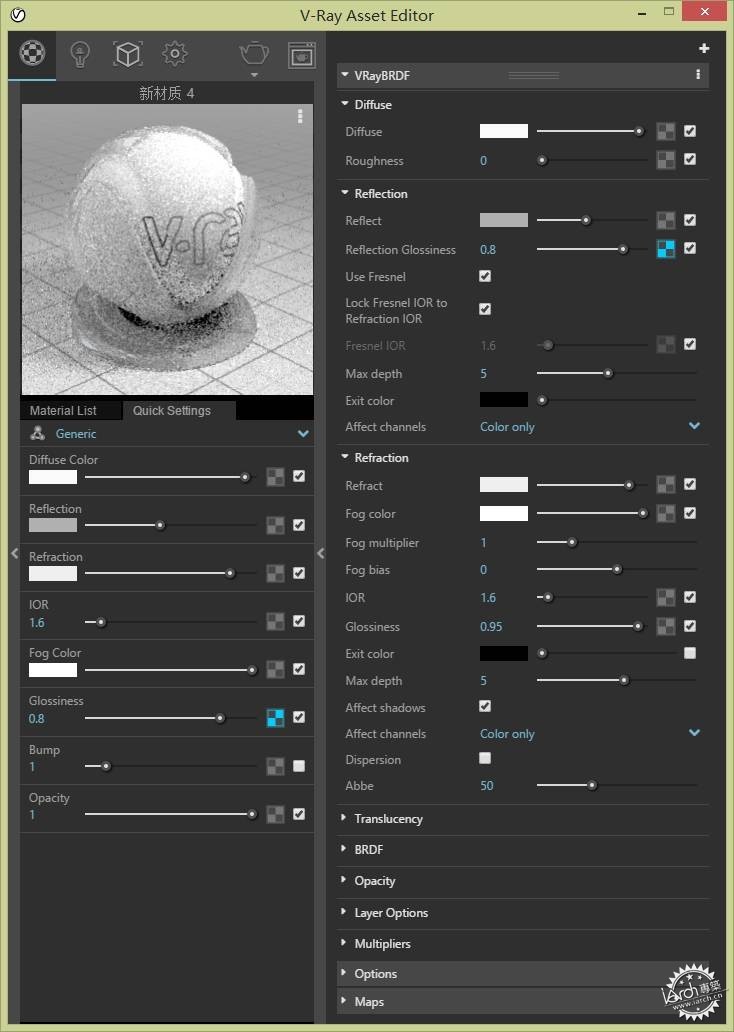Image resolution: width=734 pixels, height=1032 pixels.
Task: Click the plus add-layer icon
Action: 704,48
